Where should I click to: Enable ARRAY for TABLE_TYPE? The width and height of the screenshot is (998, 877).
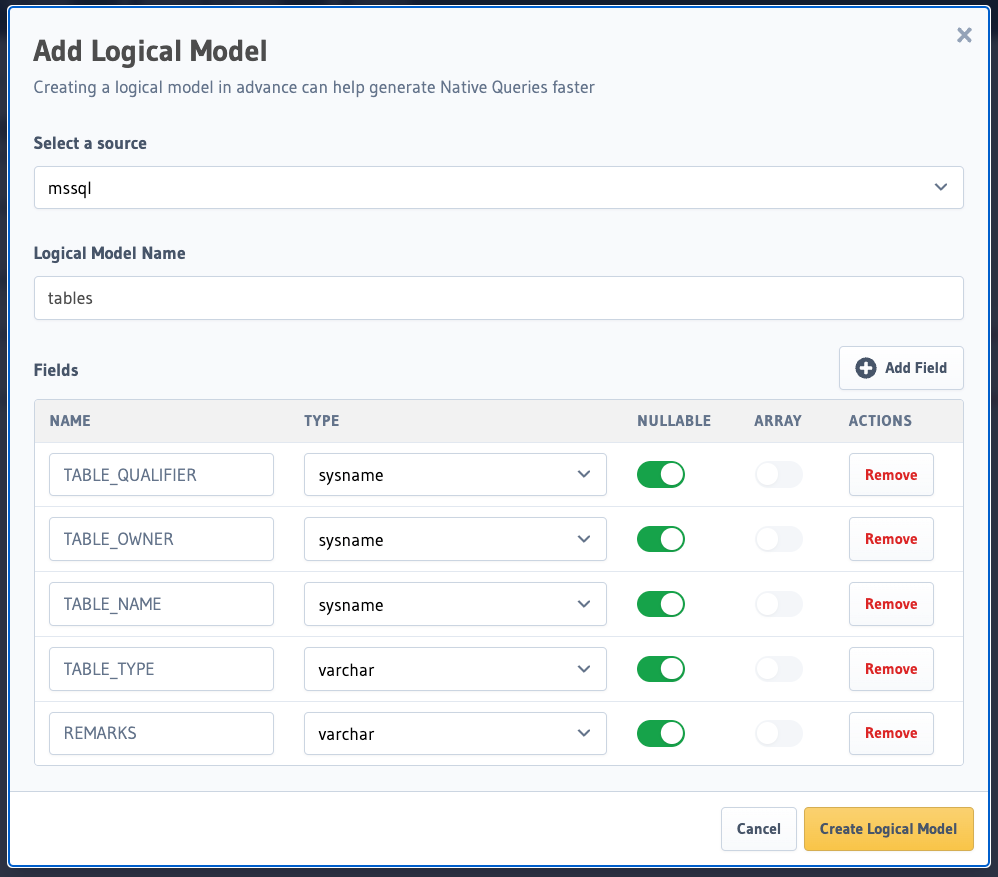click(778, 668)
